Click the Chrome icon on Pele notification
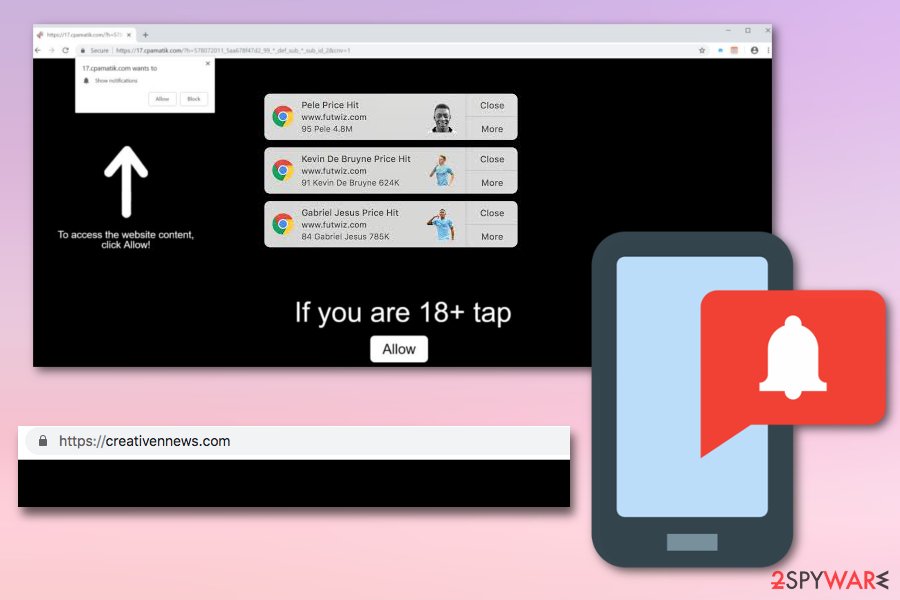Viewport: 900px width, 600px height. [x=283, y=117]
